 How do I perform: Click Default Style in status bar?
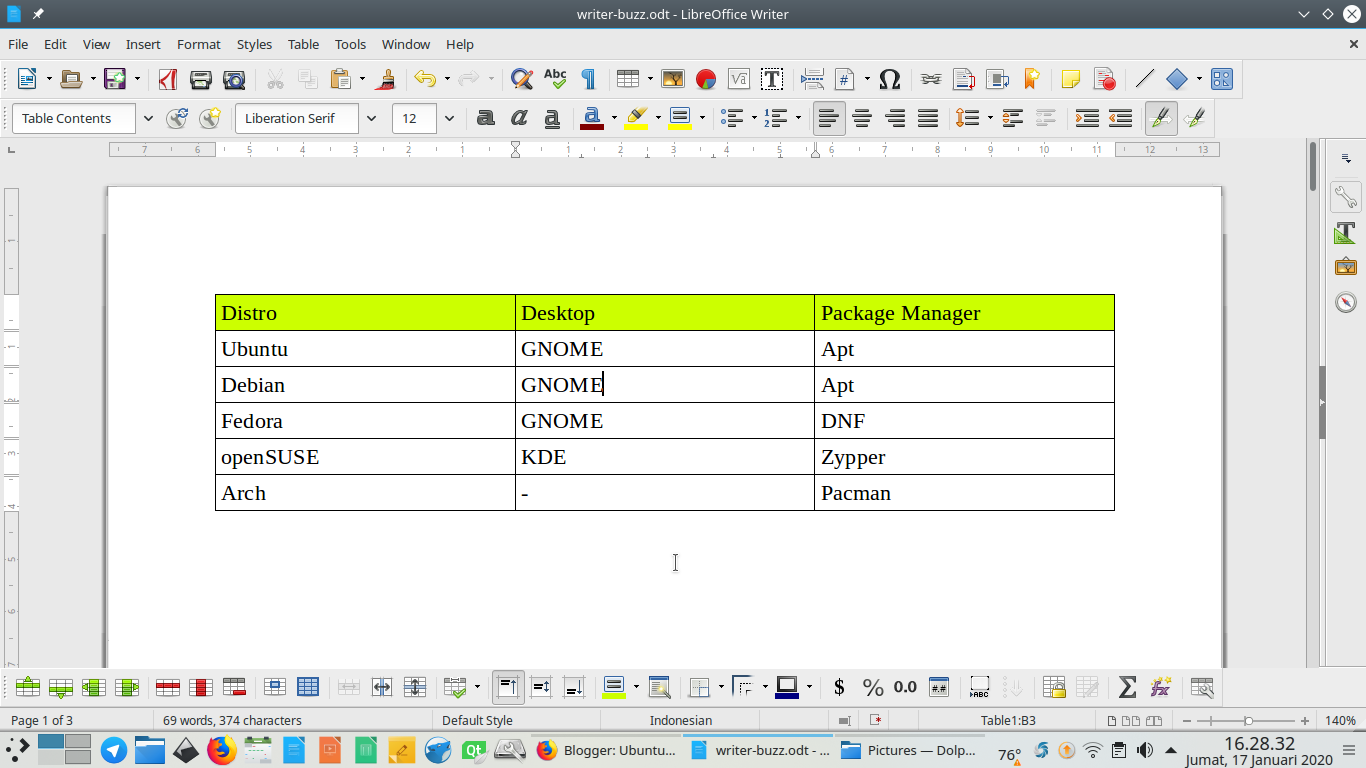point(477,720)
